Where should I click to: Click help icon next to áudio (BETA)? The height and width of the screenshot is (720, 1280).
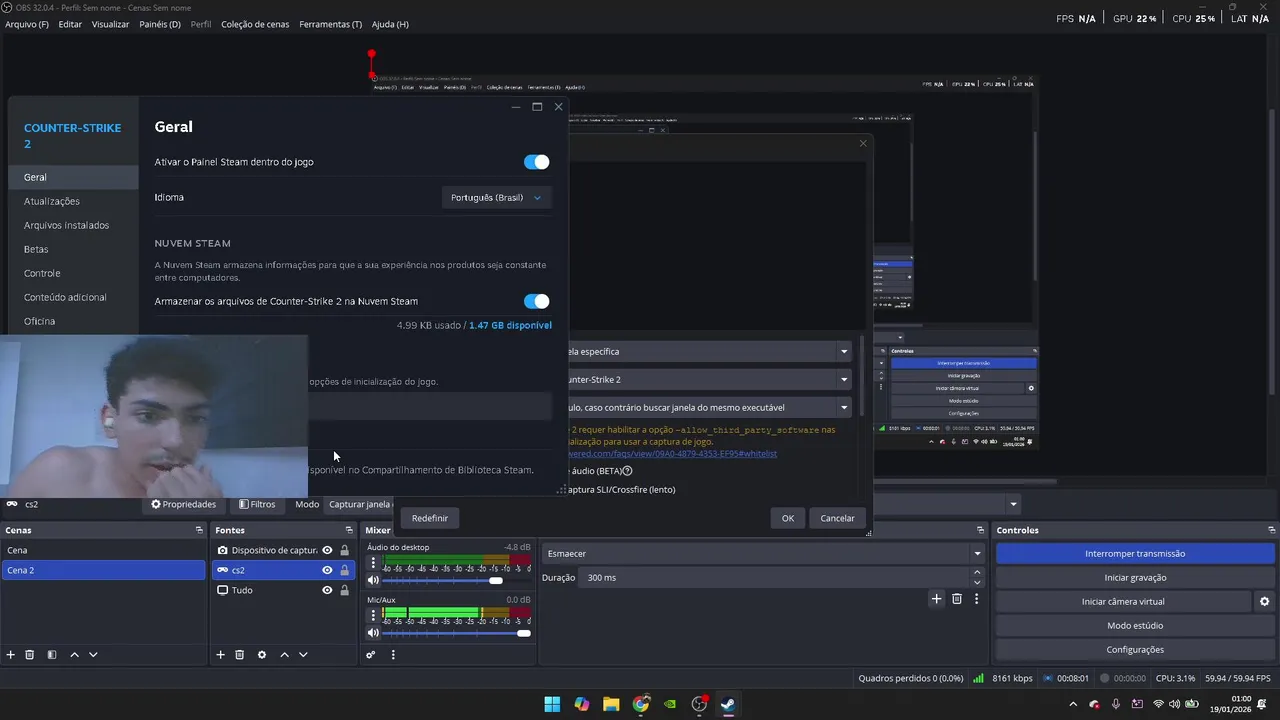coord(627,471)
